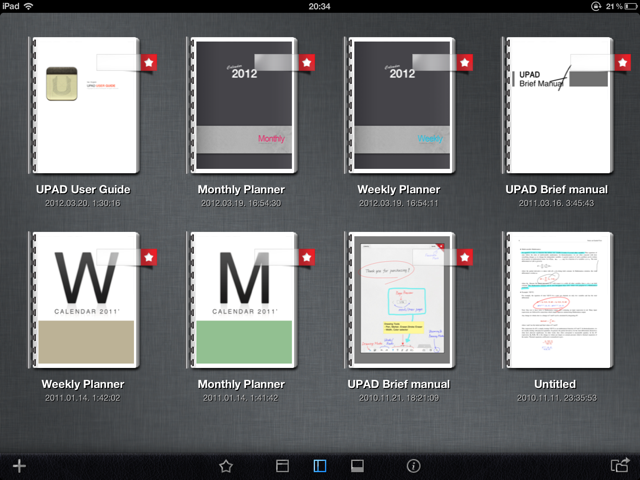Click the date '2012.03.19. 16:54:30'
Image resolution: width=640 pixels, height=480 pixels.
pyautogui.click(x=241, y=203)
